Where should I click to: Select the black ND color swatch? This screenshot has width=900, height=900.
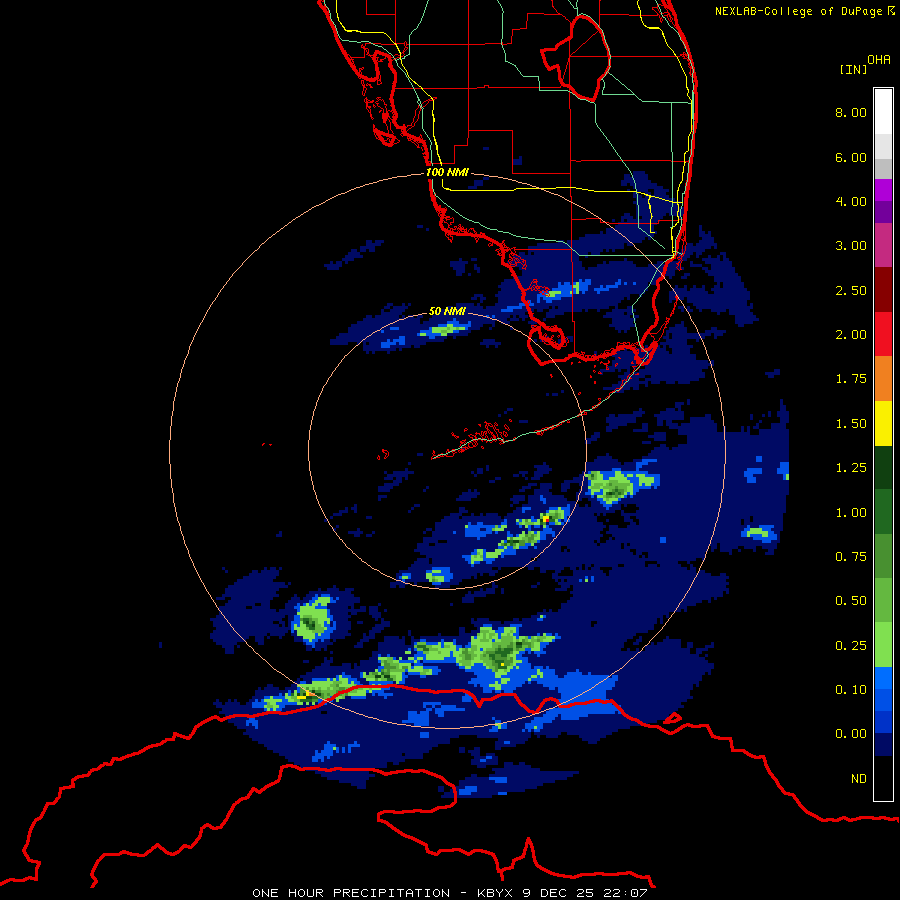[x=883, y=778]
